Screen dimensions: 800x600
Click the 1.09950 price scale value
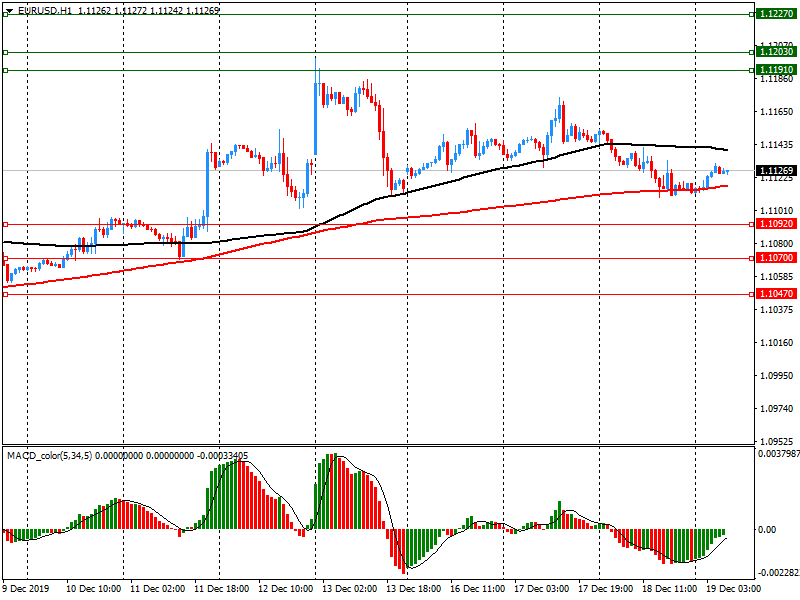pos(777,376)
